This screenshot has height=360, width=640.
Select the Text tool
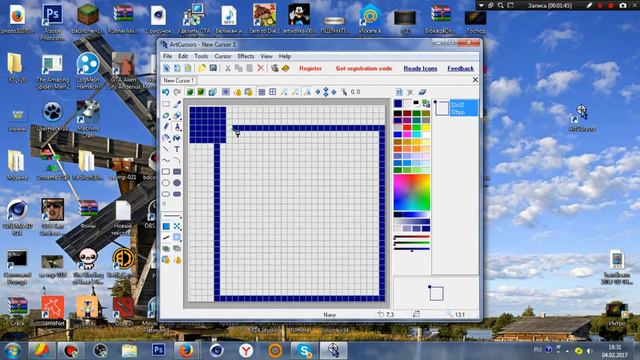[x=177, y=149]
